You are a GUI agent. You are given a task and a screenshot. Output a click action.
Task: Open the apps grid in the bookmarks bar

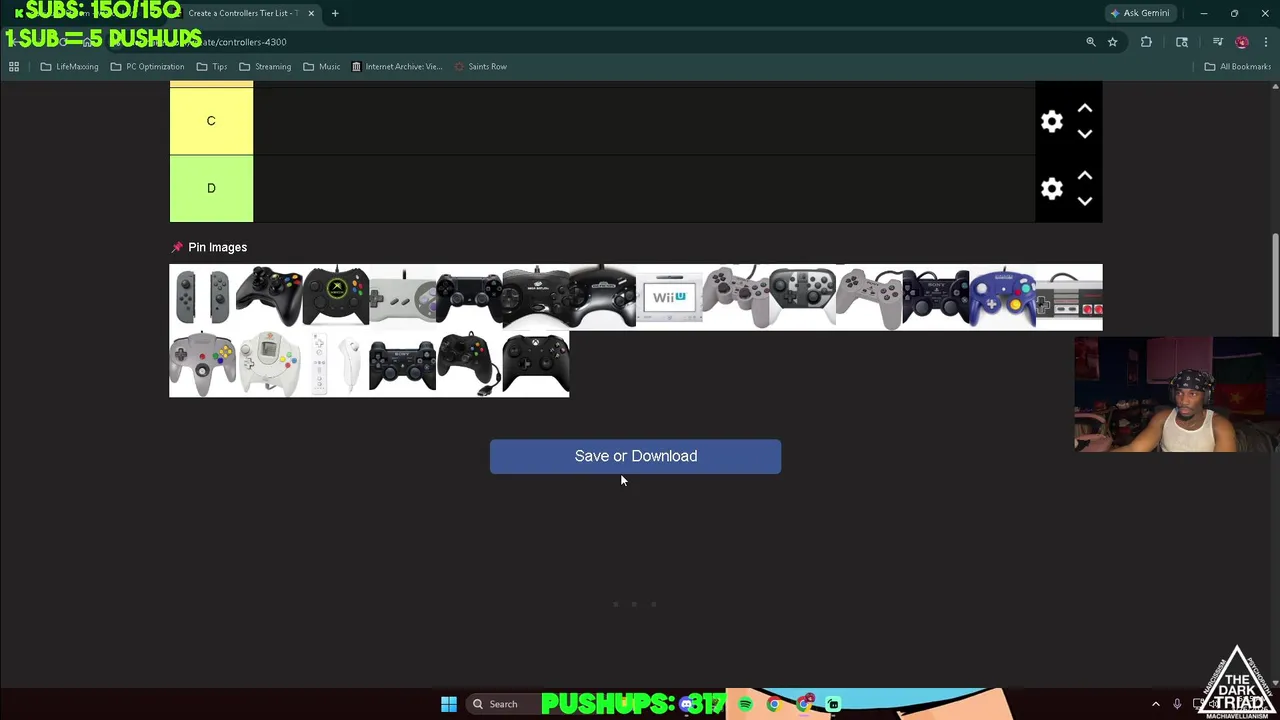click(x=14, y=66)
